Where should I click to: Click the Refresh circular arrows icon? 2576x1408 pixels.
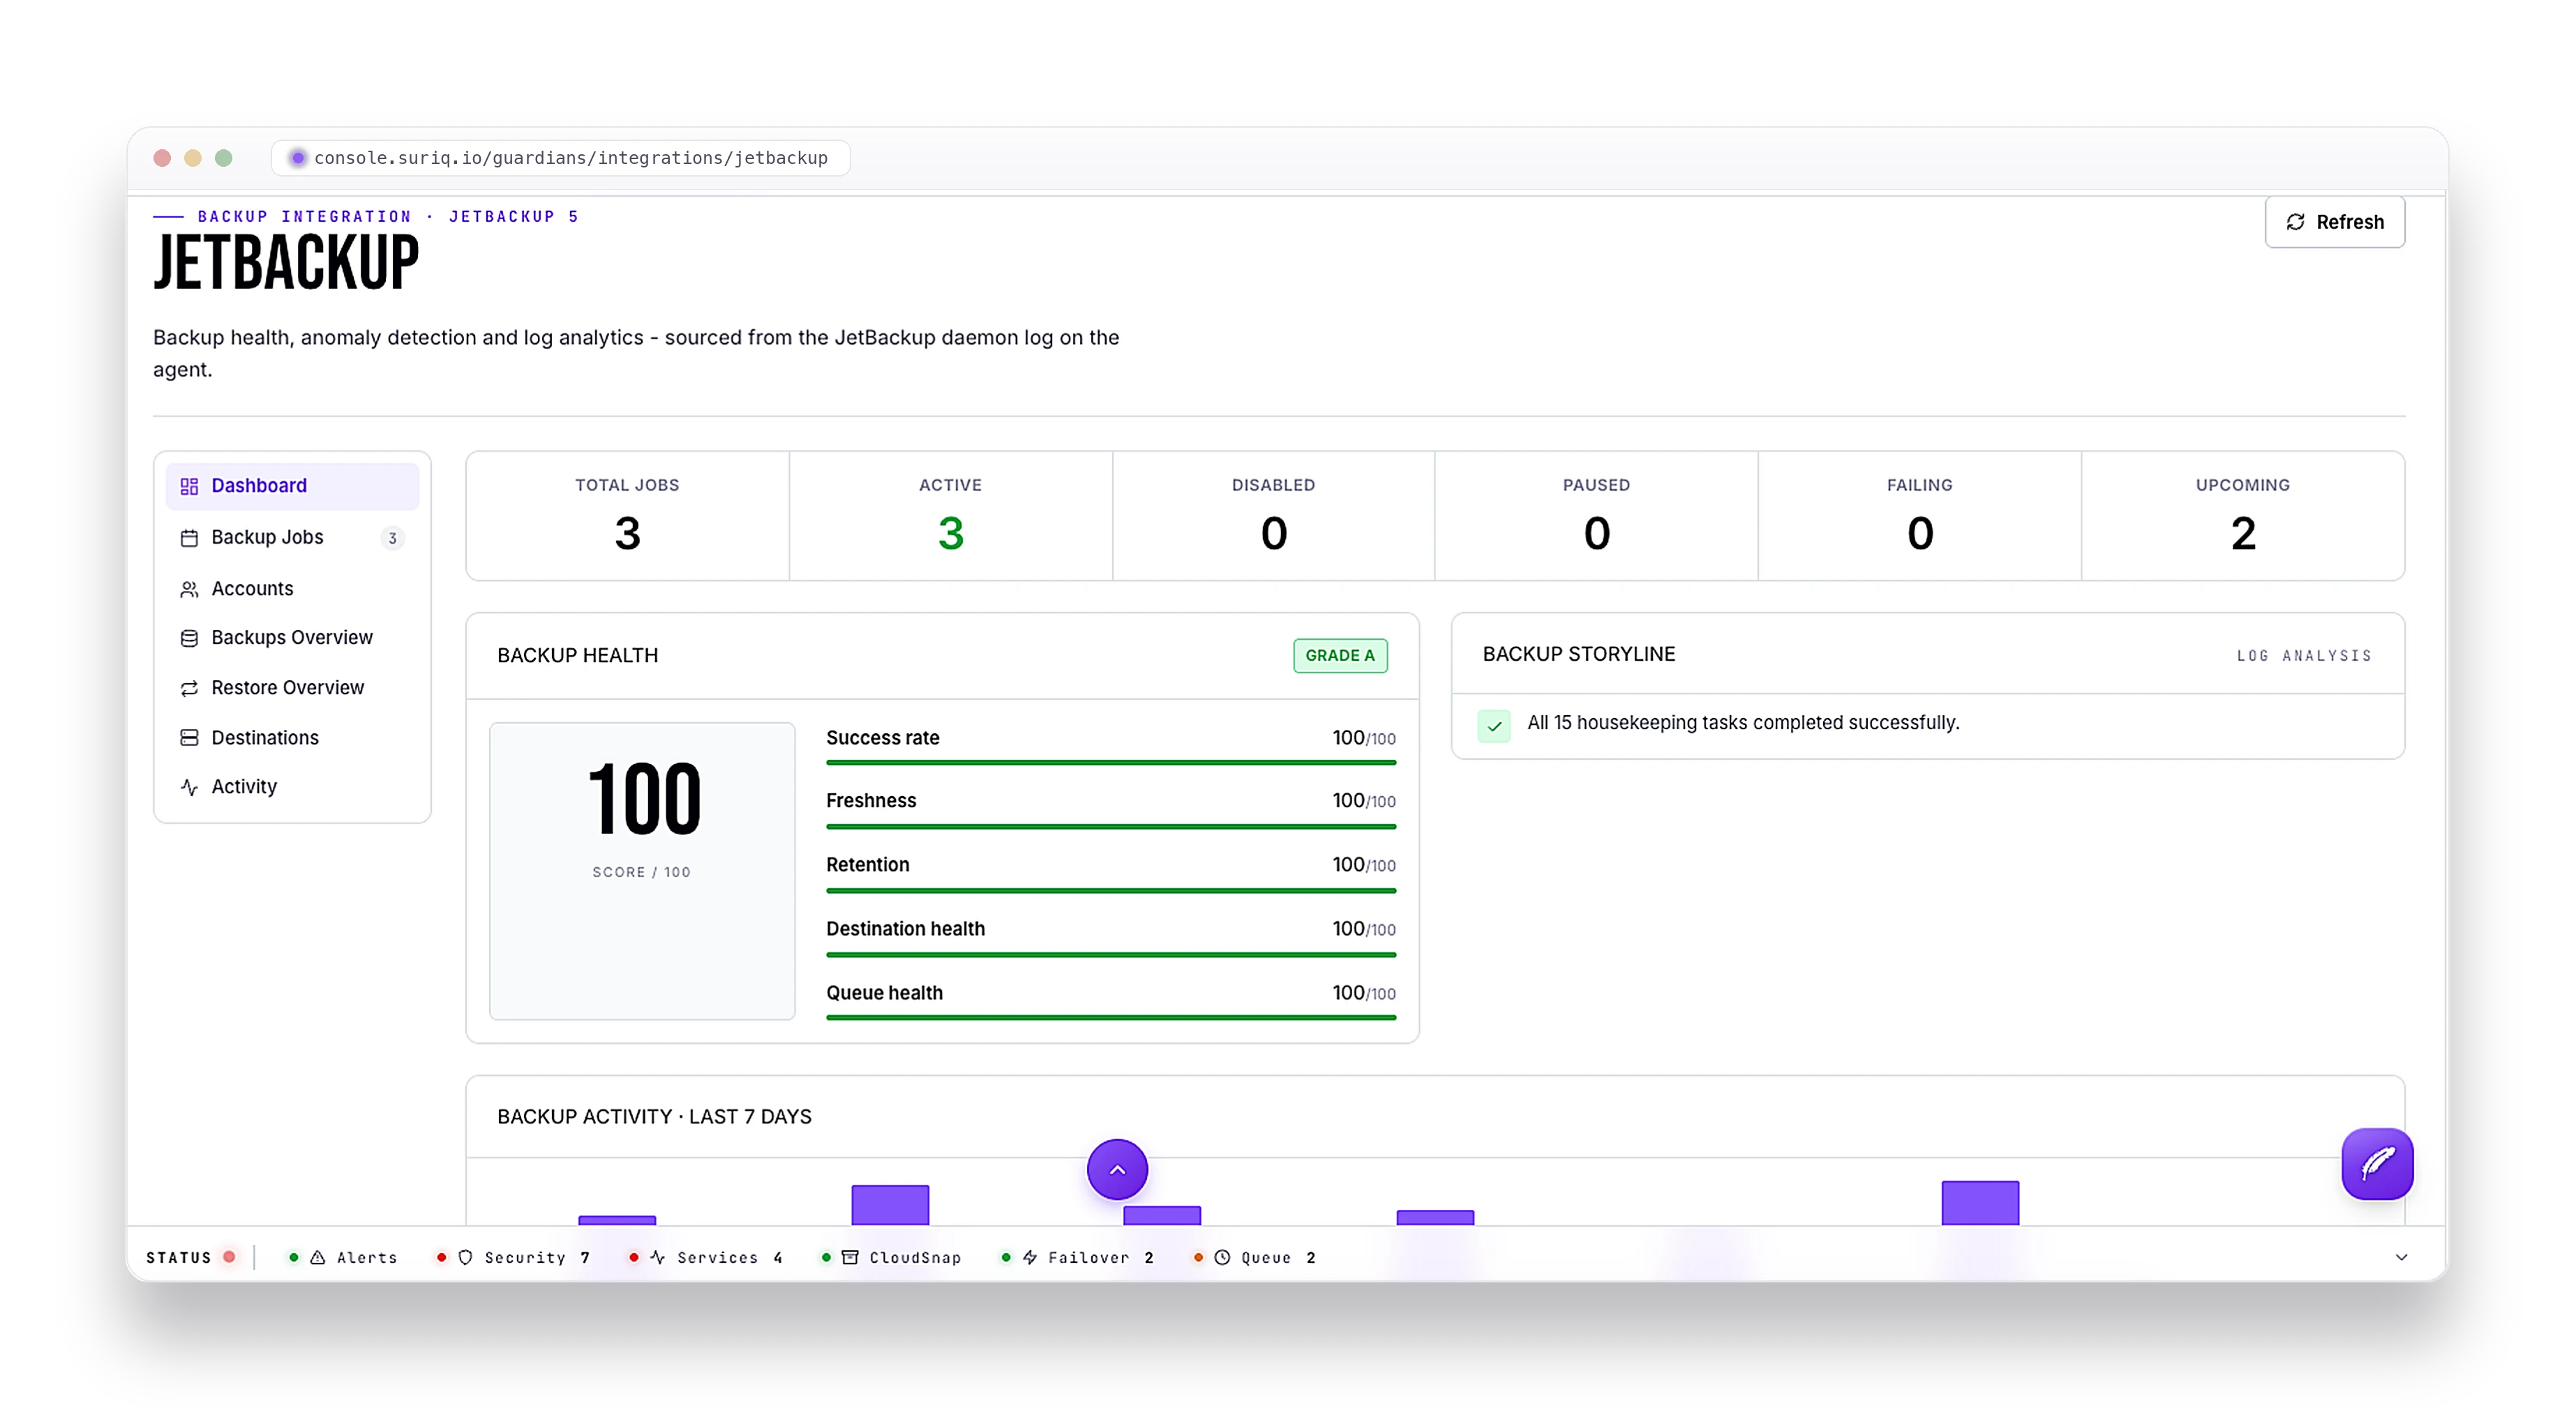2296,222
